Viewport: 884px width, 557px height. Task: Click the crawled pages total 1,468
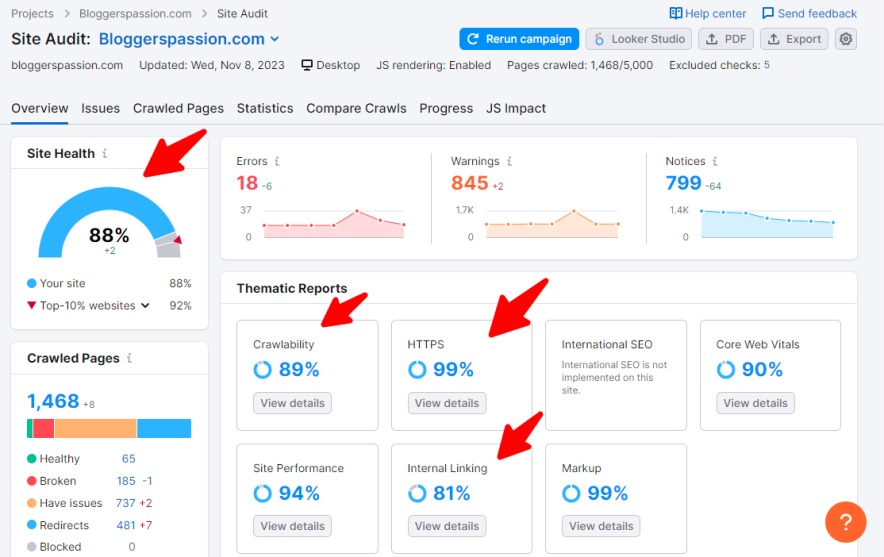coord(53,401)
